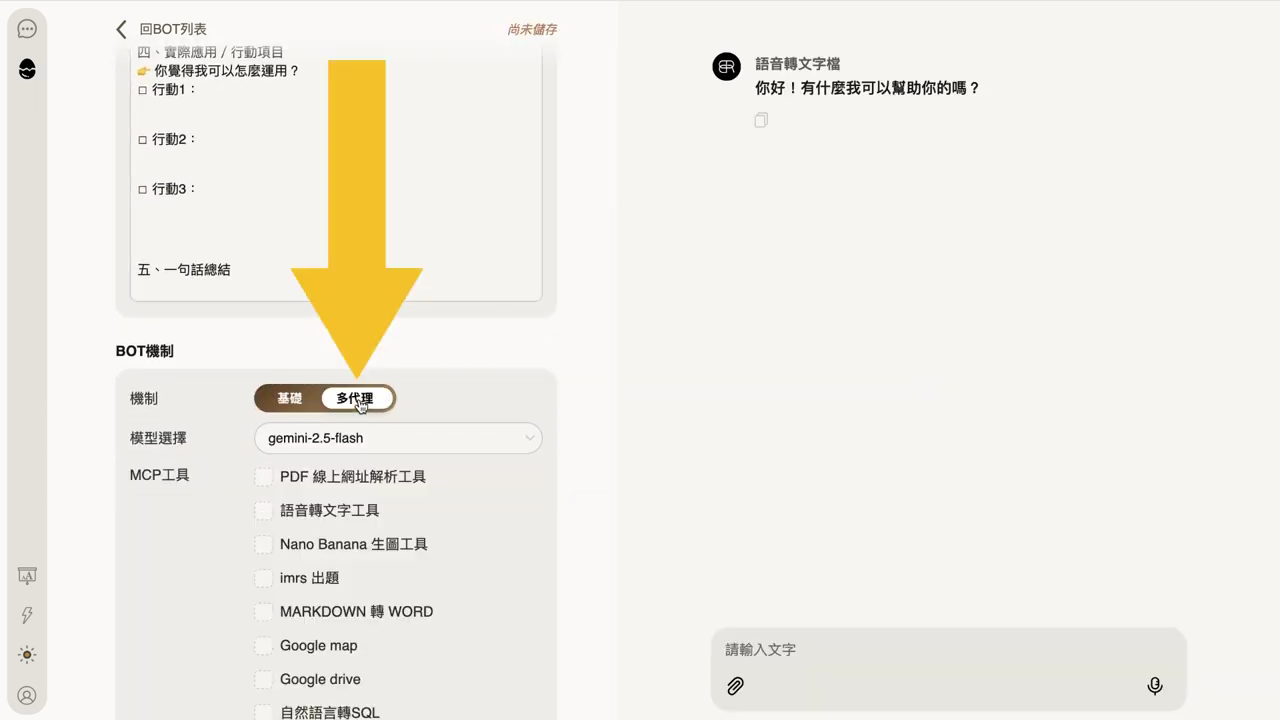This screenshot has height=720, width=1280.
Task: Copy the bot greeting message
Action: [761, 120]
